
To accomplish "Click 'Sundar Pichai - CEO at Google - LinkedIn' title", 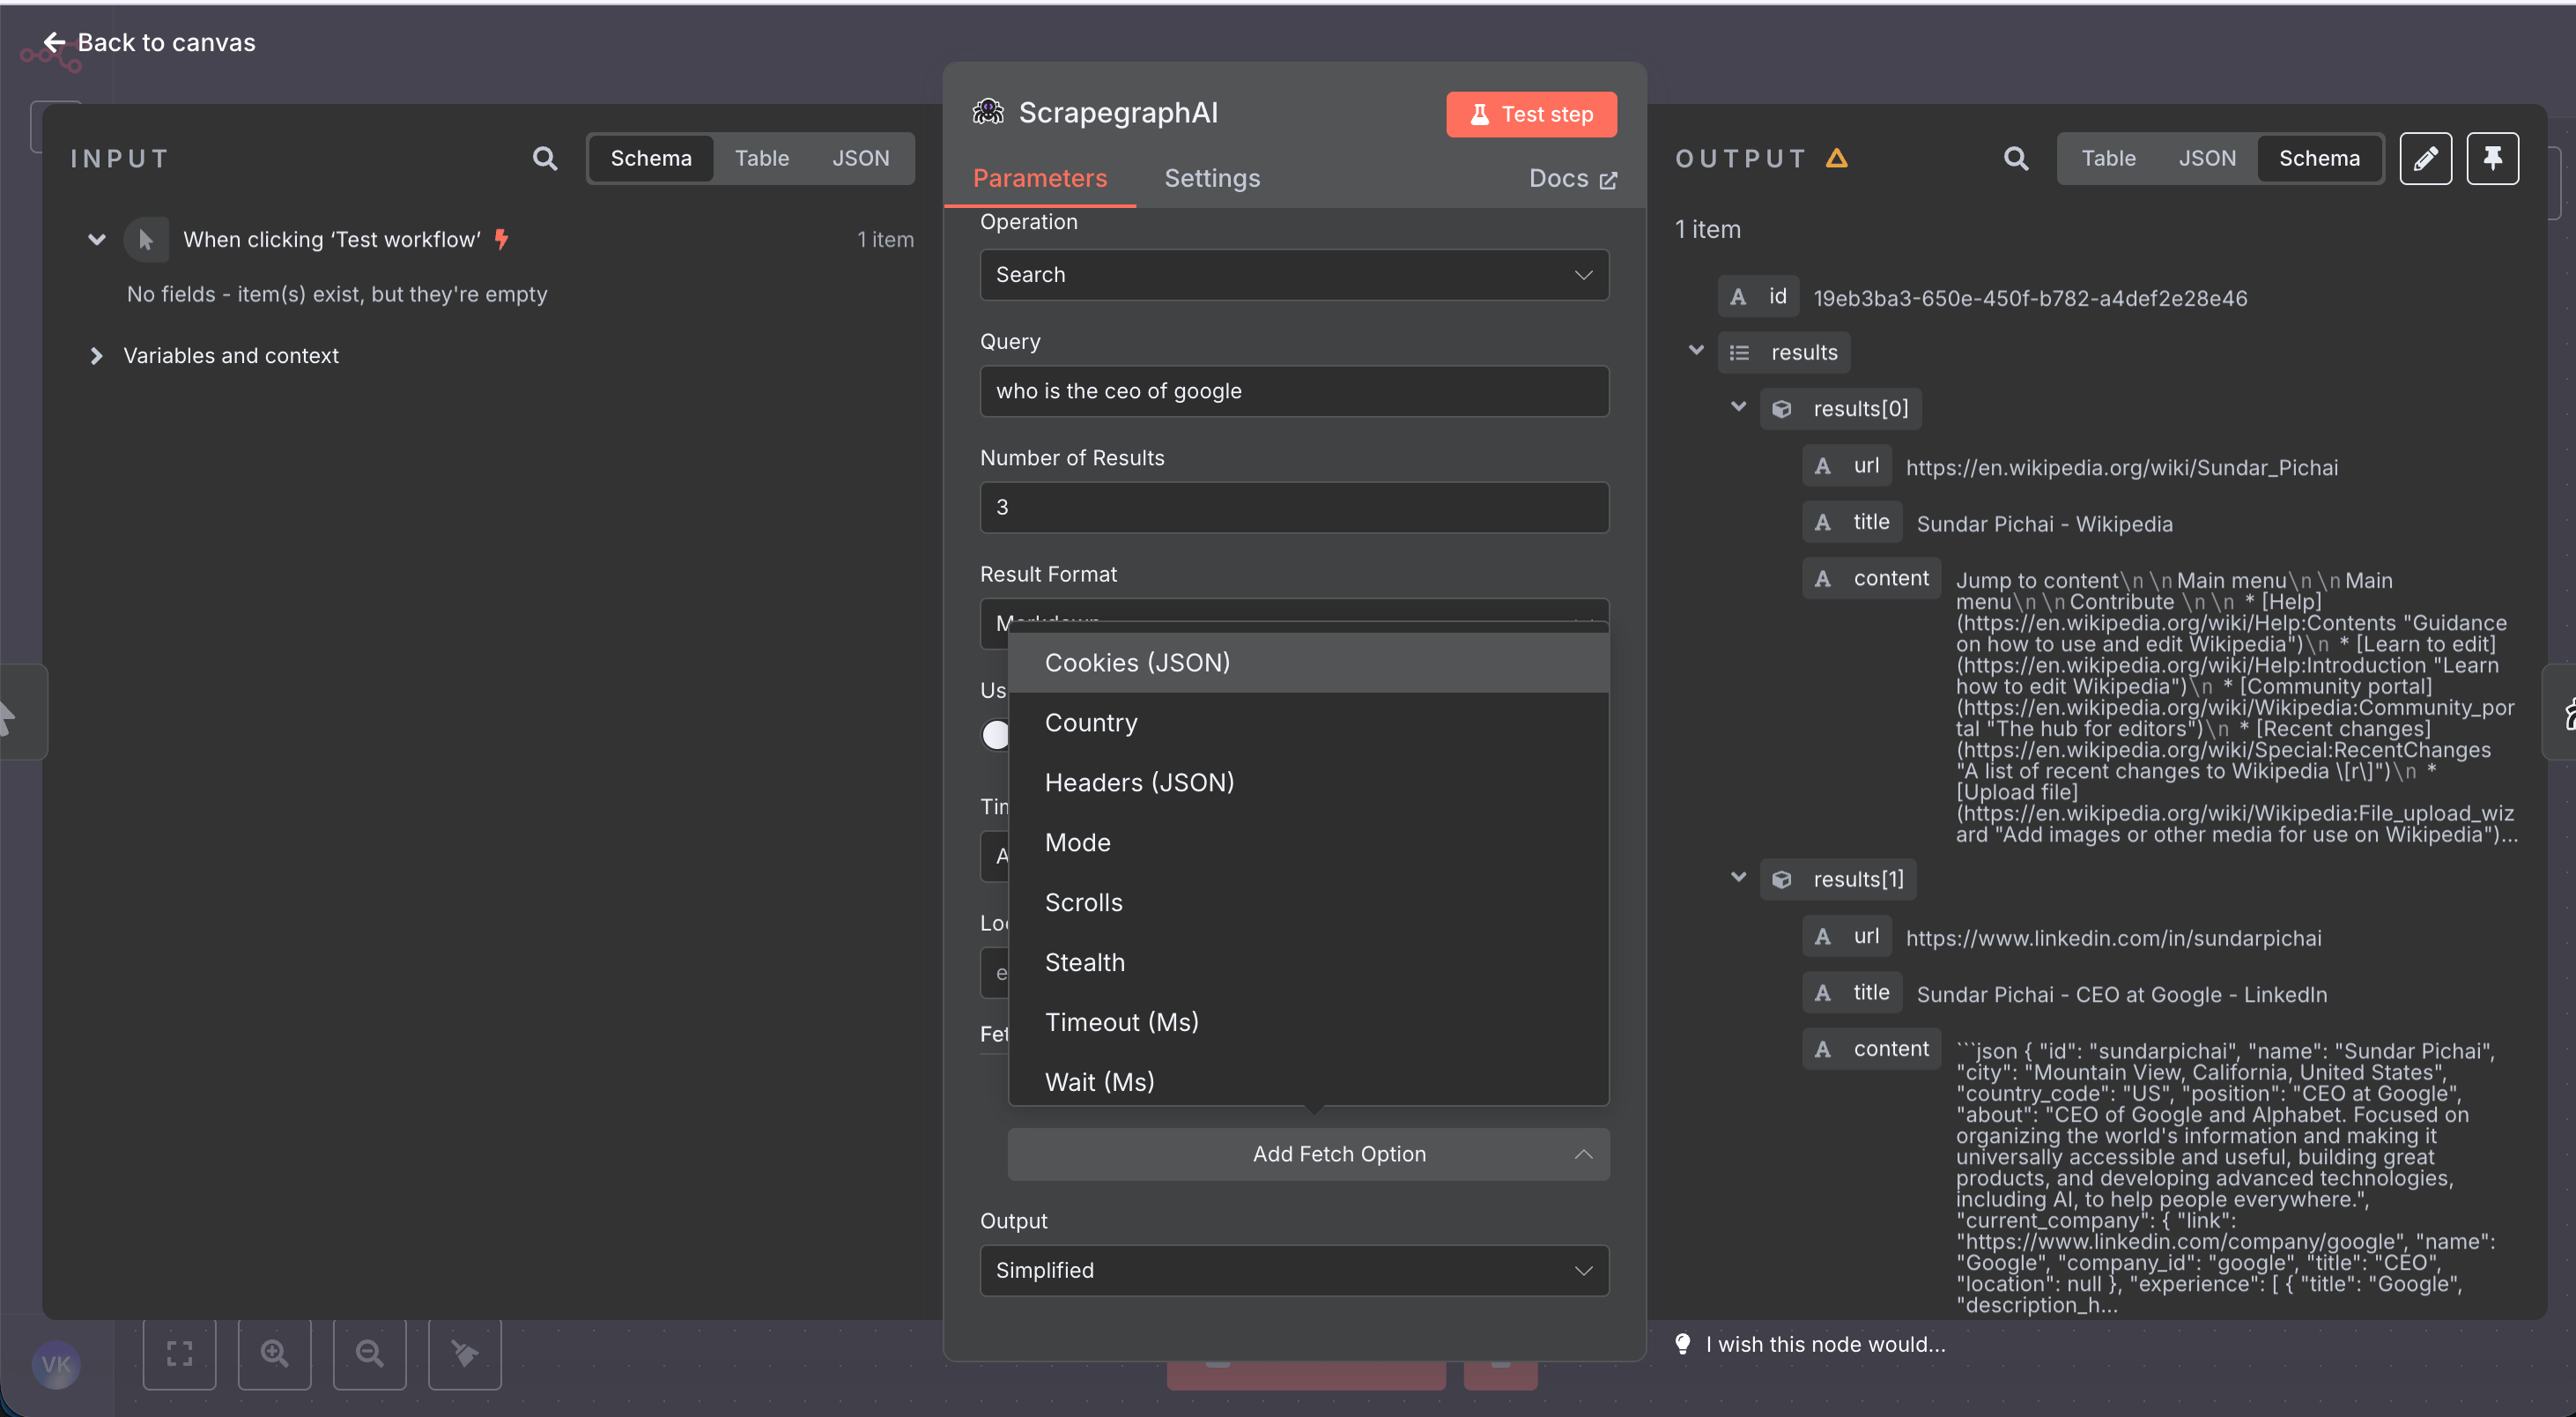I will coord(2121,995).
